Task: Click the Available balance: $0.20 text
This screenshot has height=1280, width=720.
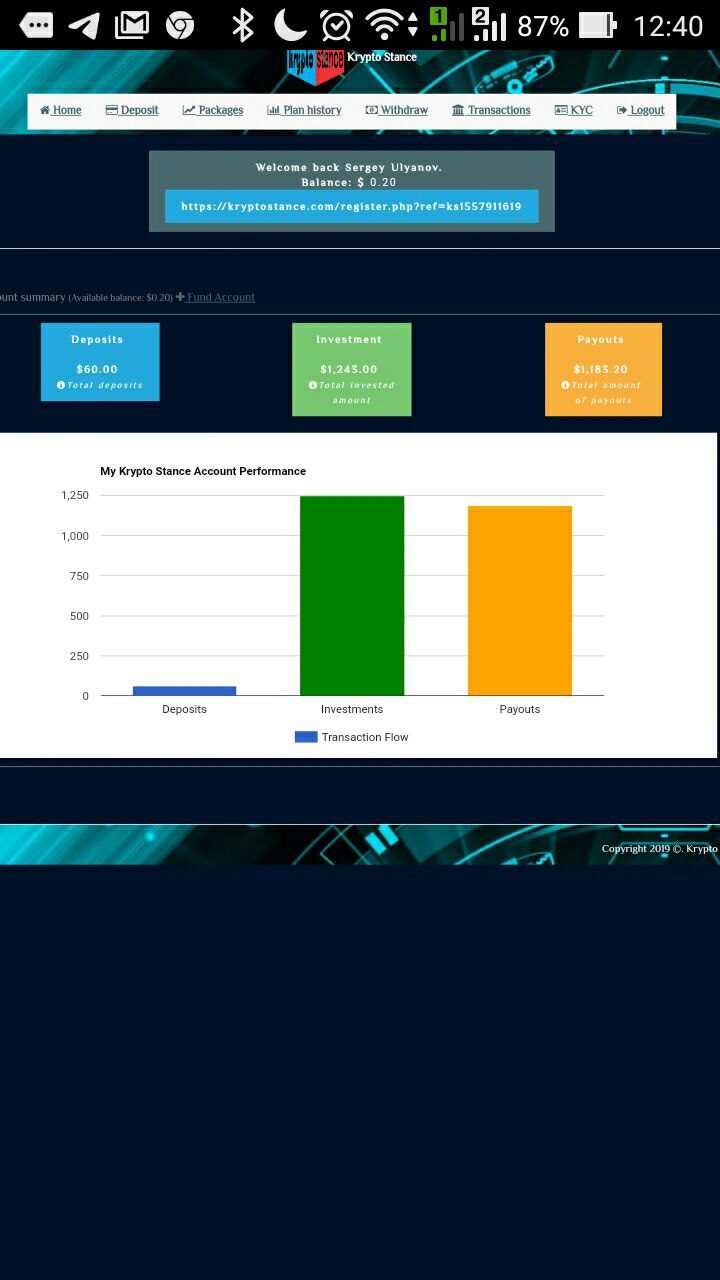Action: click(x=120, y=298)
